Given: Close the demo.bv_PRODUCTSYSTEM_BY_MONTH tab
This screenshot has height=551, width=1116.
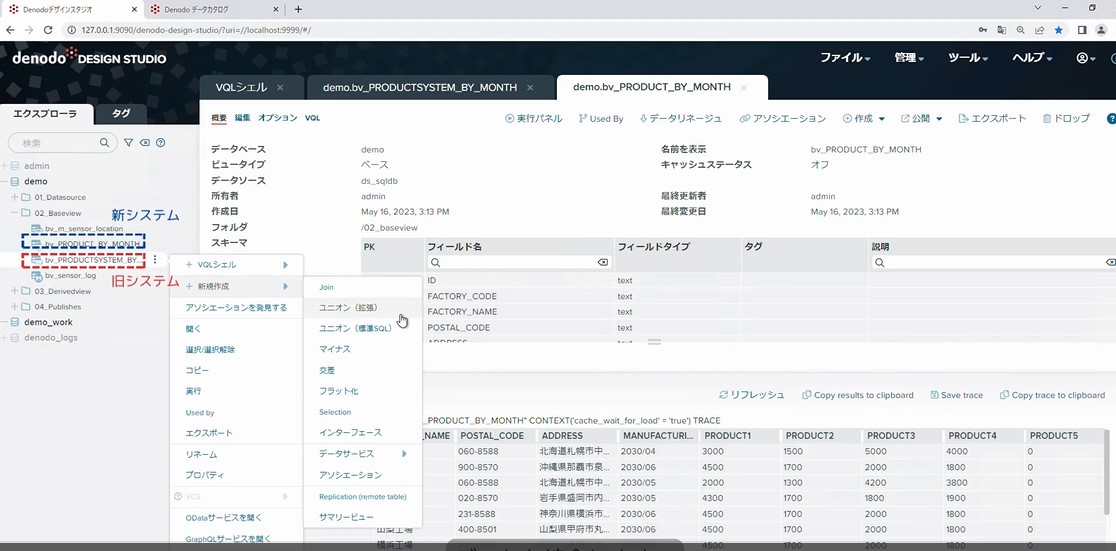Looking at the screenshot, I should click(530, 88).
